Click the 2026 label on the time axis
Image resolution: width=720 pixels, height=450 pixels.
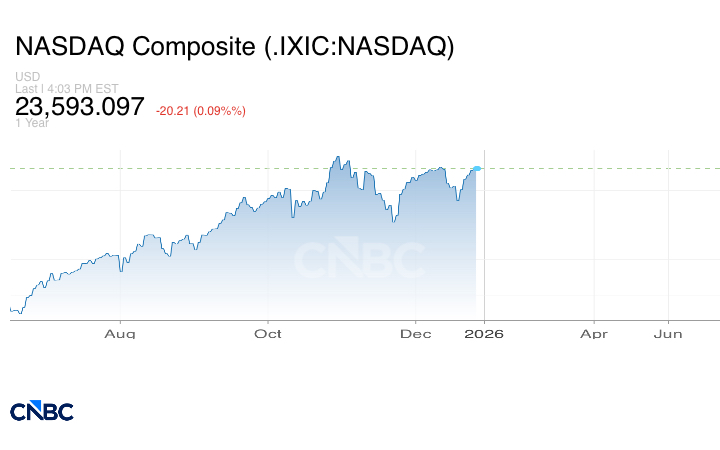[484, 334]
